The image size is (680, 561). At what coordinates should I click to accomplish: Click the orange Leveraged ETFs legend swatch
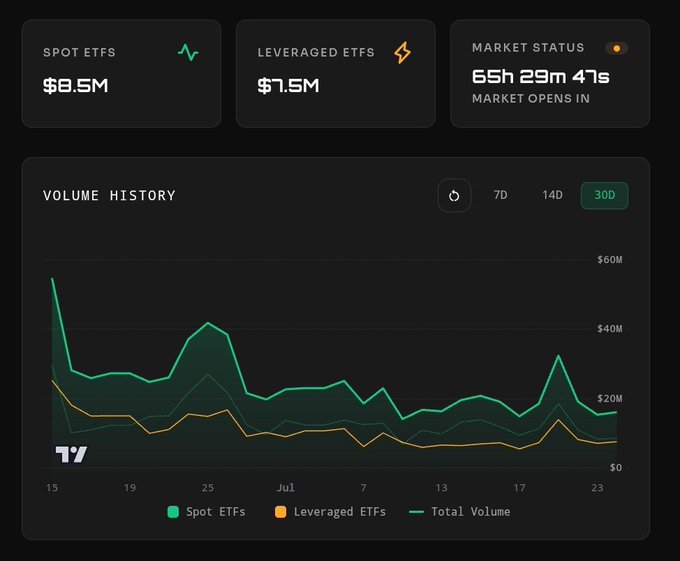(x=281, y=512)
